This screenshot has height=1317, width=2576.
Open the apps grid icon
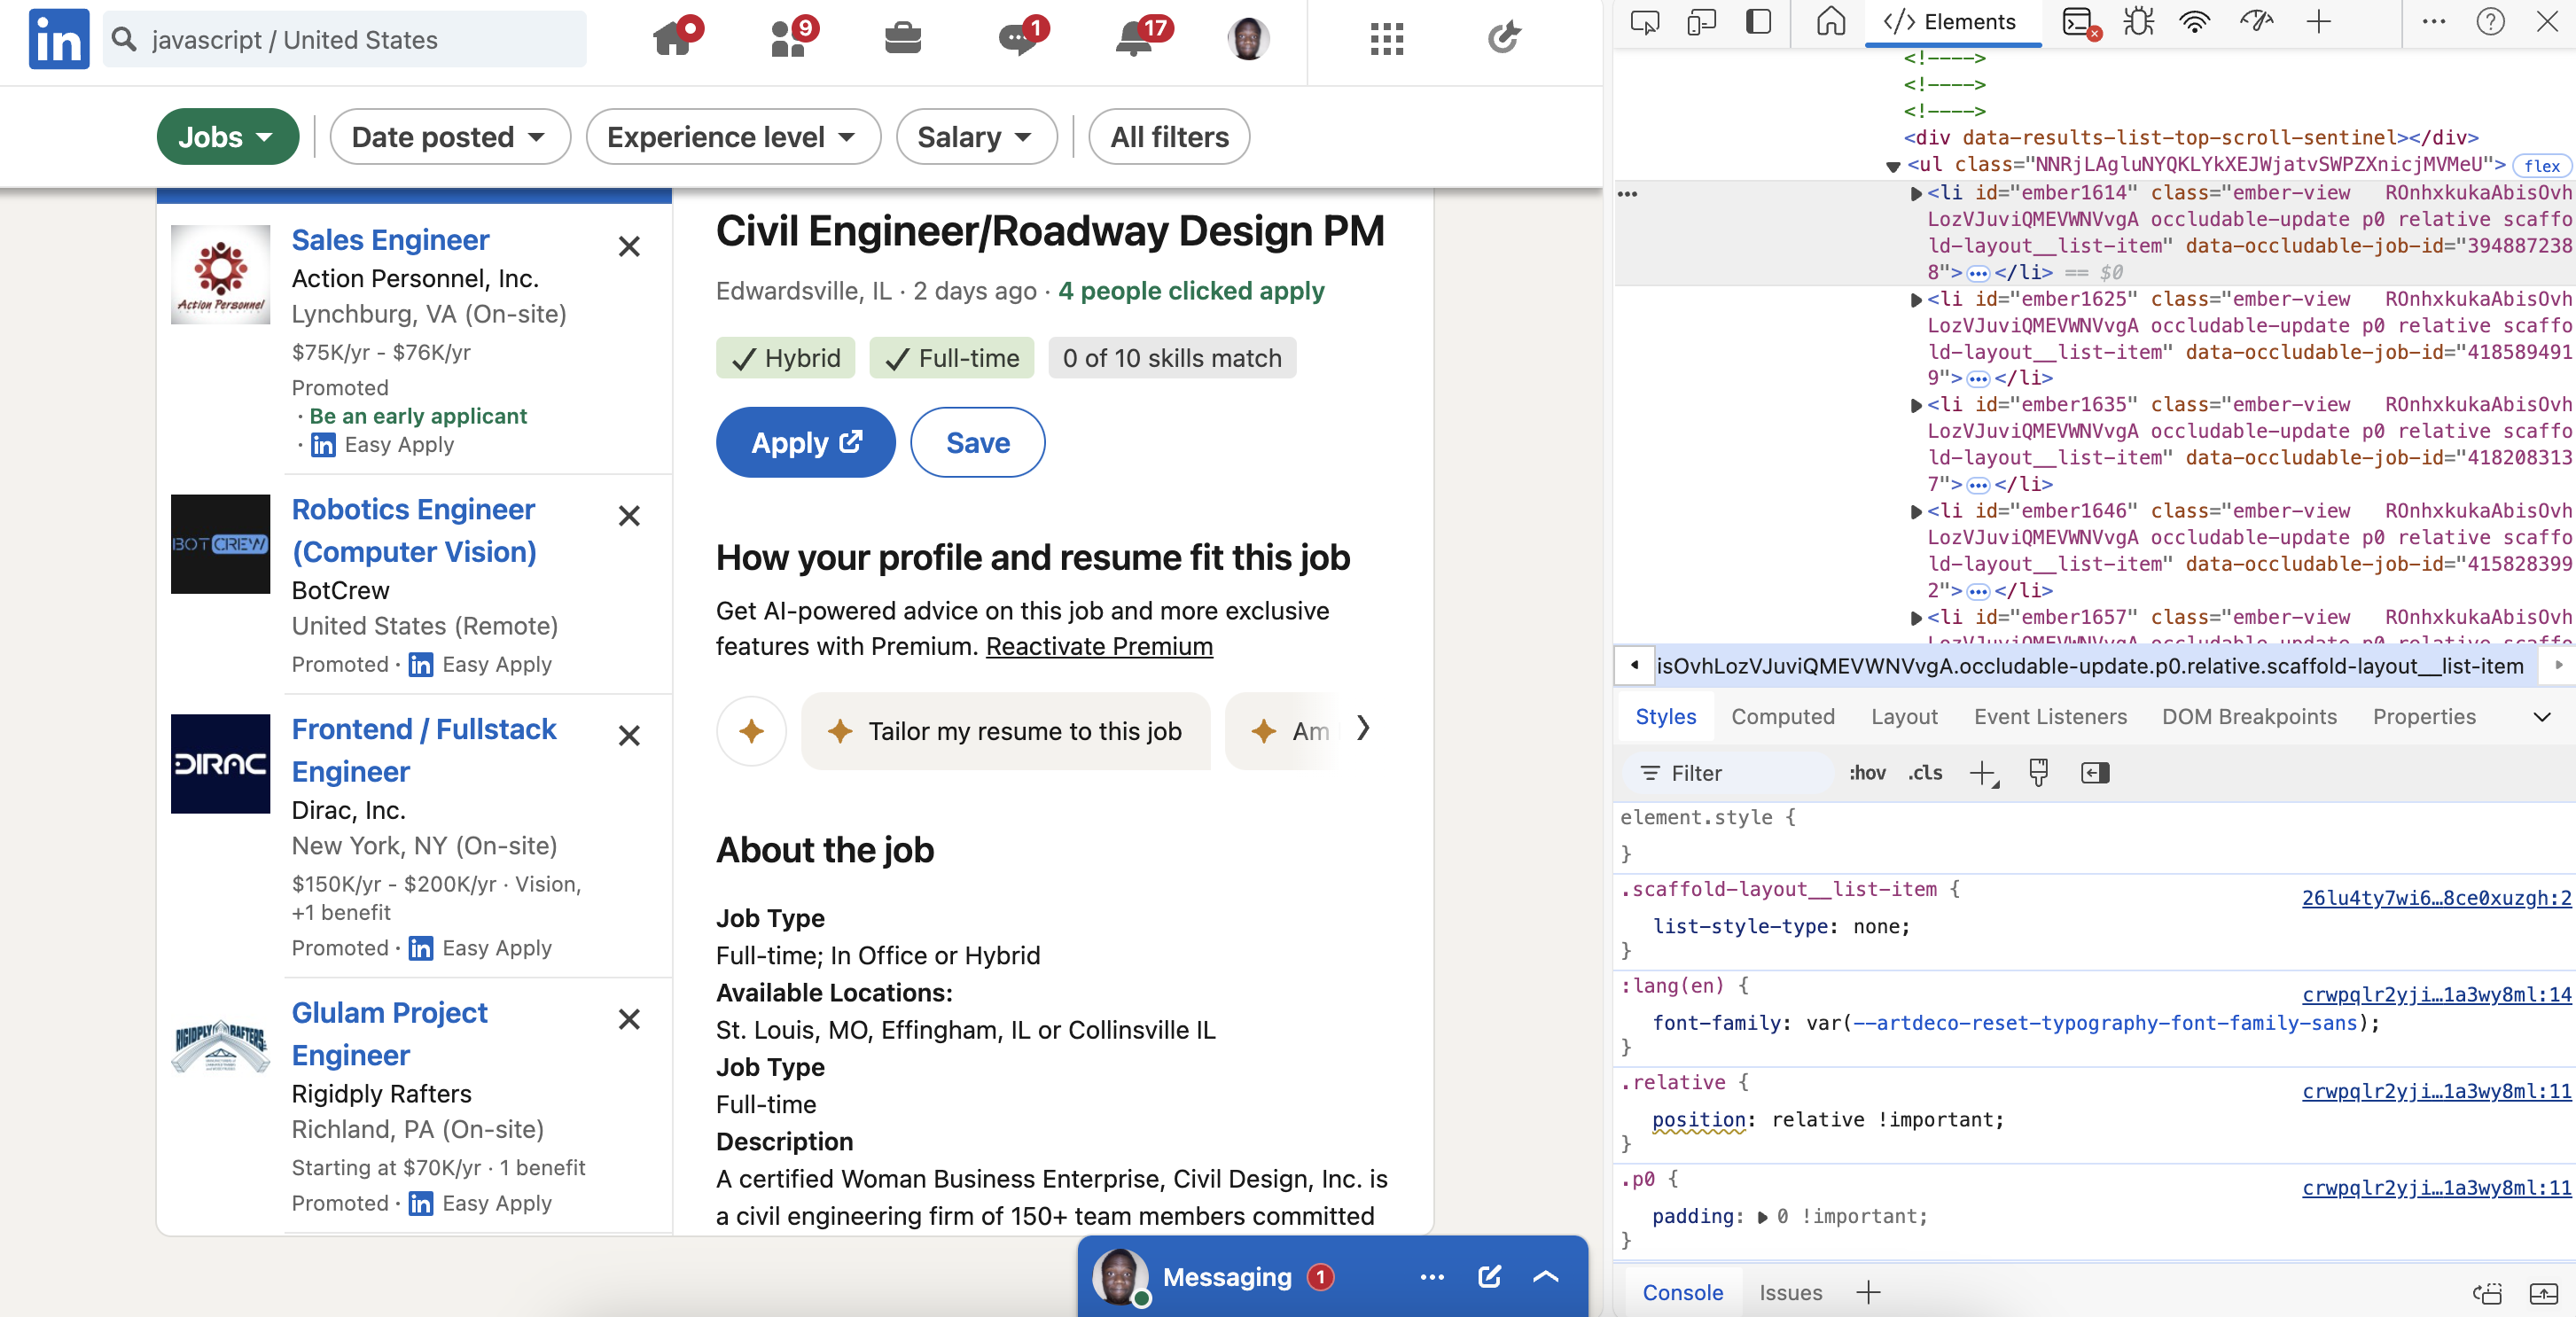tap(1387, 39)
